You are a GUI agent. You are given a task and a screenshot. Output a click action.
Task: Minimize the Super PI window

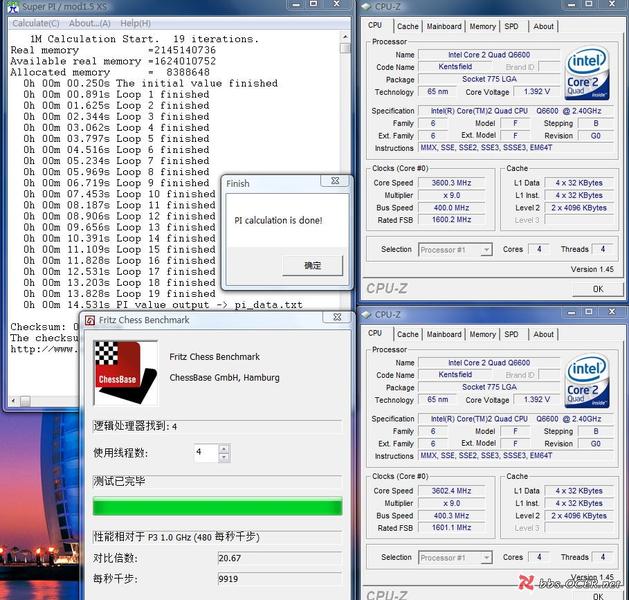(296, 4)
